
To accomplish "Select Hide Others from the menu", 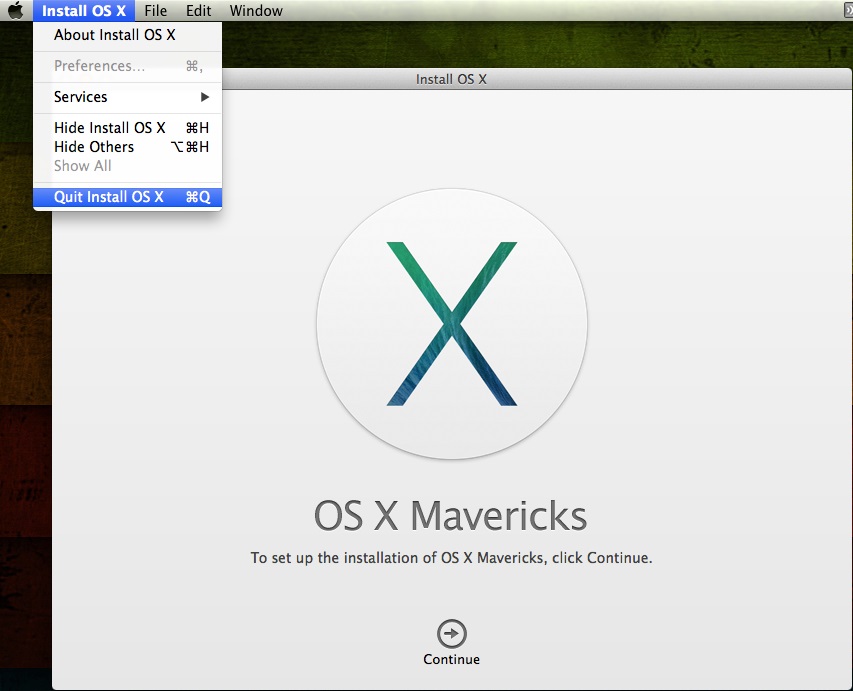I will tap(94, 147).
